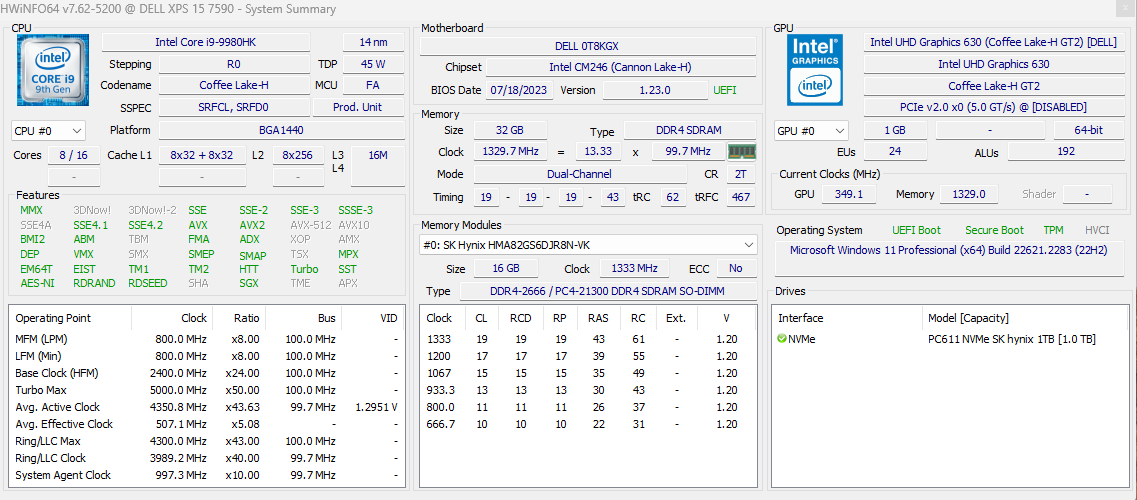Click the L2 cache 8x256 value
Image resolution: width=1137 pixels, height=500 pixels.
(298, 155)
